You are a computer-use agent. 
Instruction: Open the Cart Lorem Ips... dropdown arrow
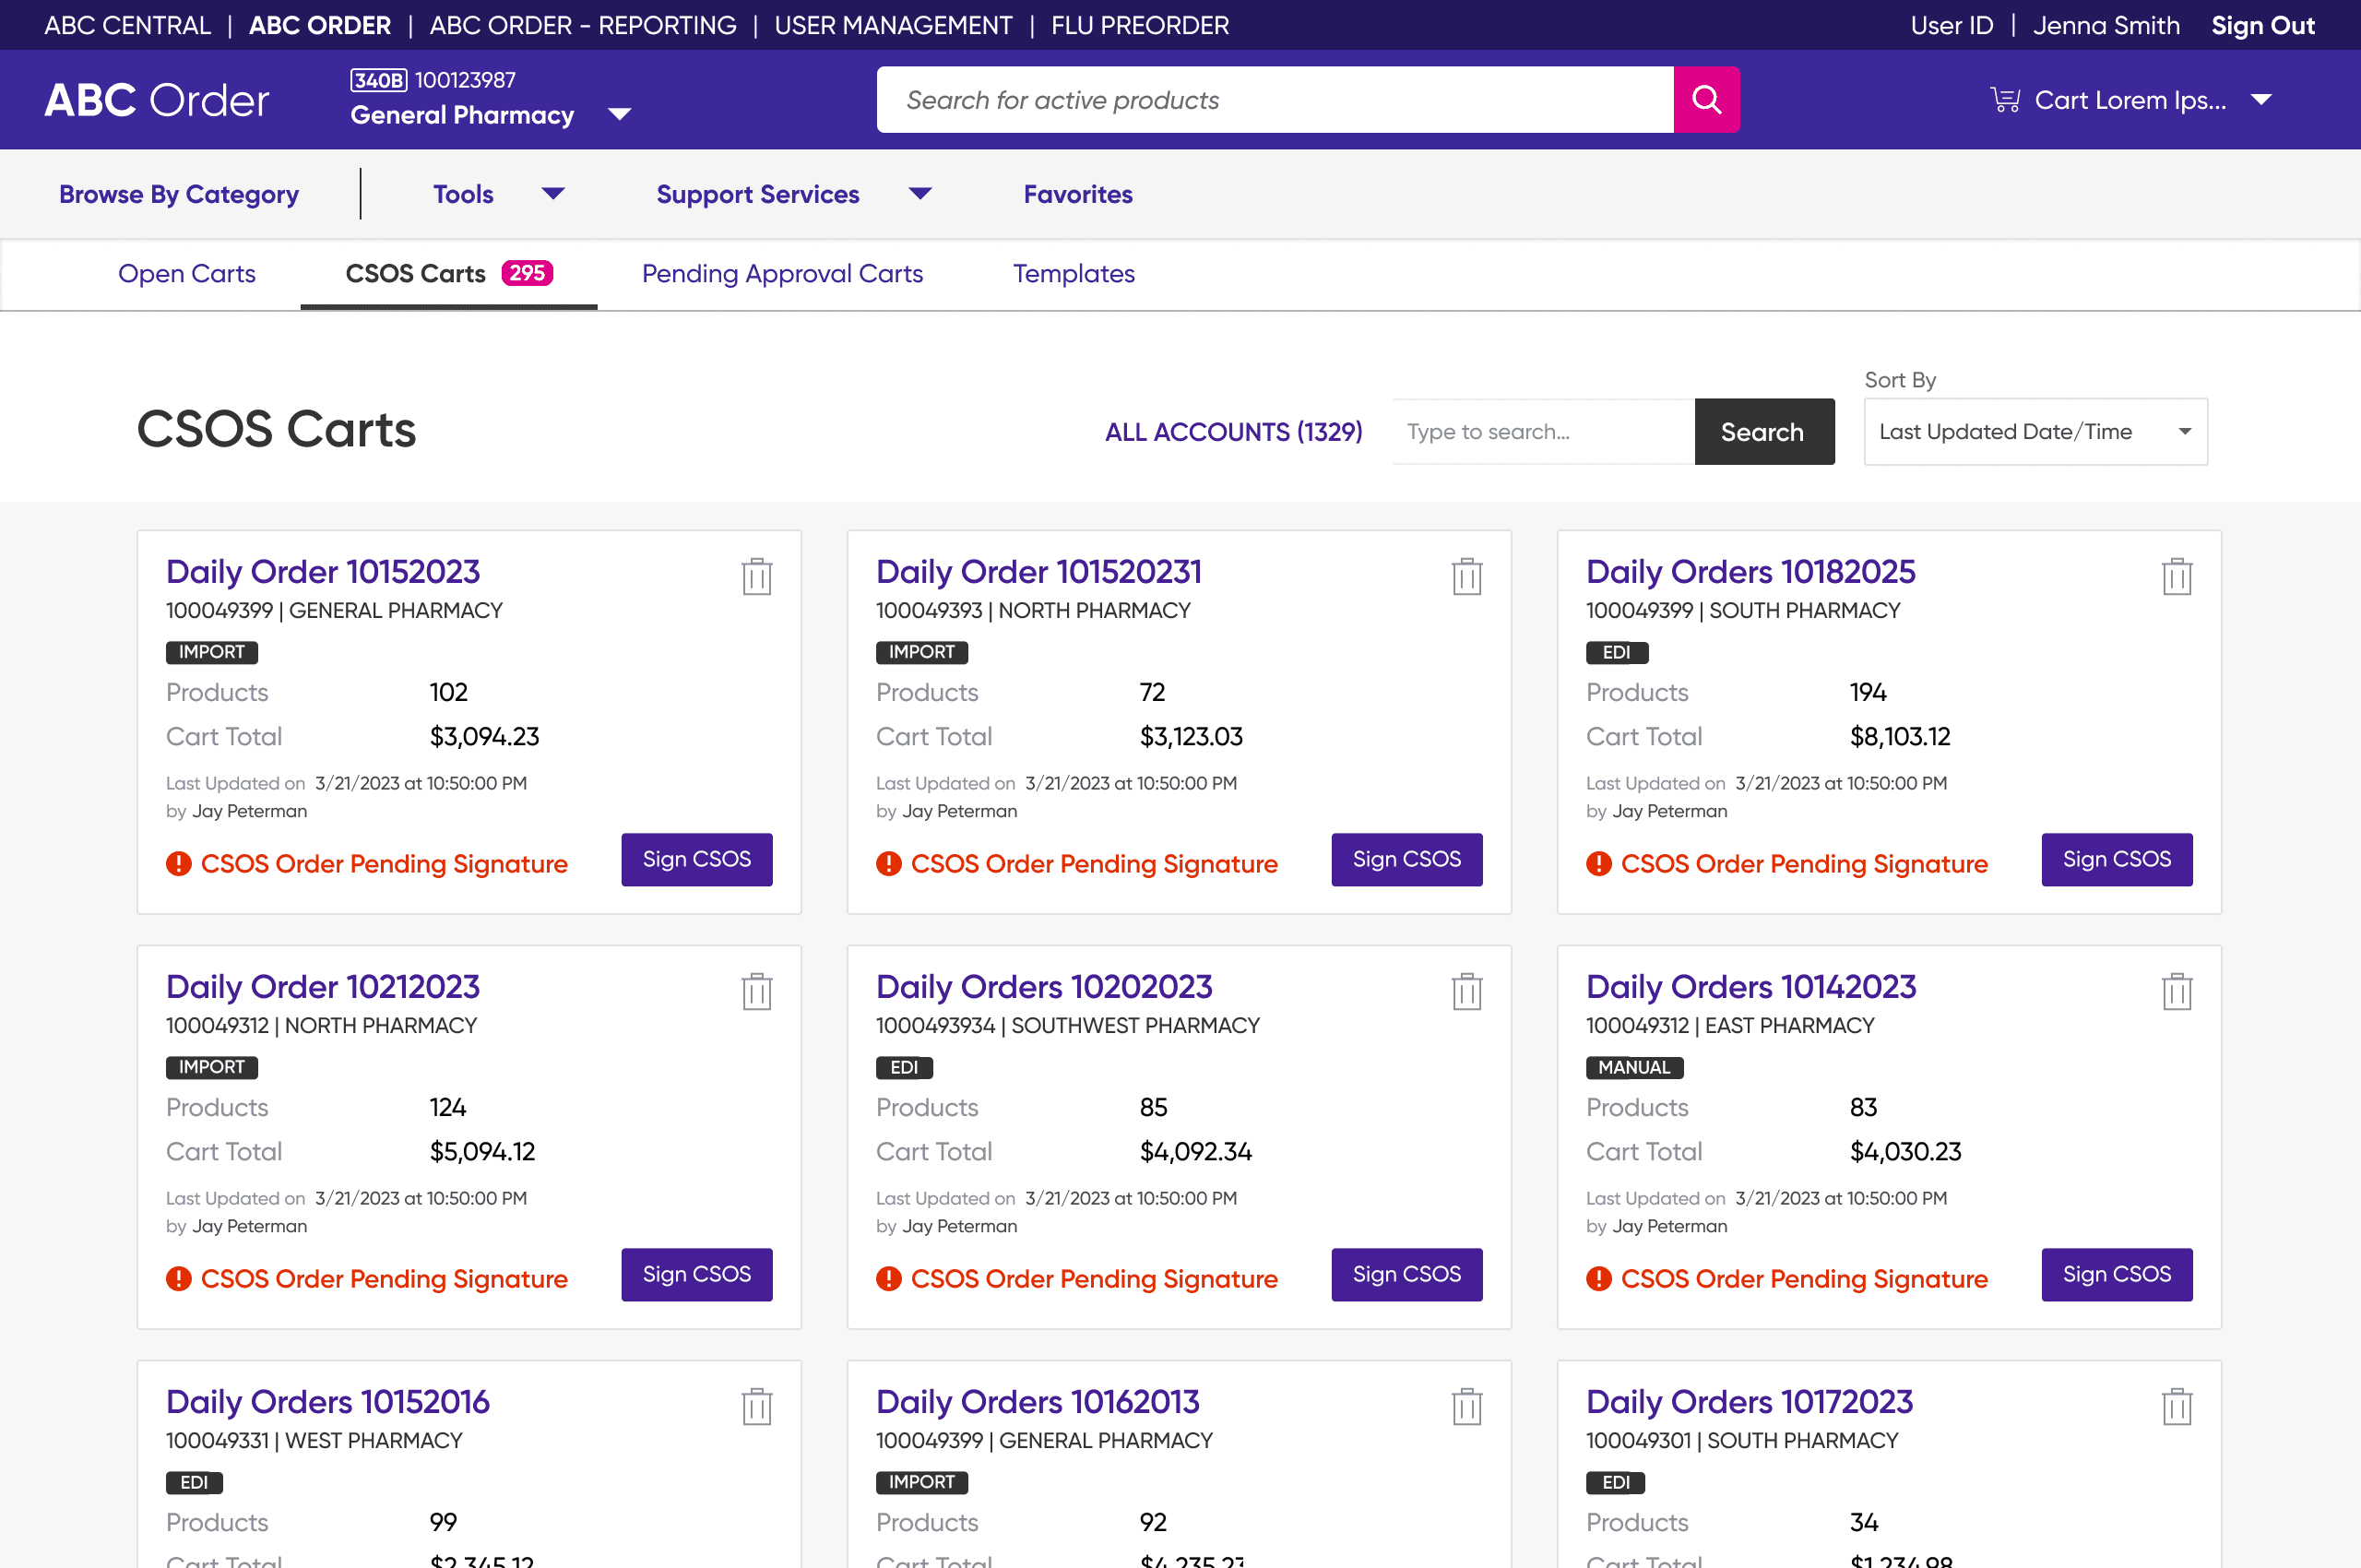pos(2261,100)
